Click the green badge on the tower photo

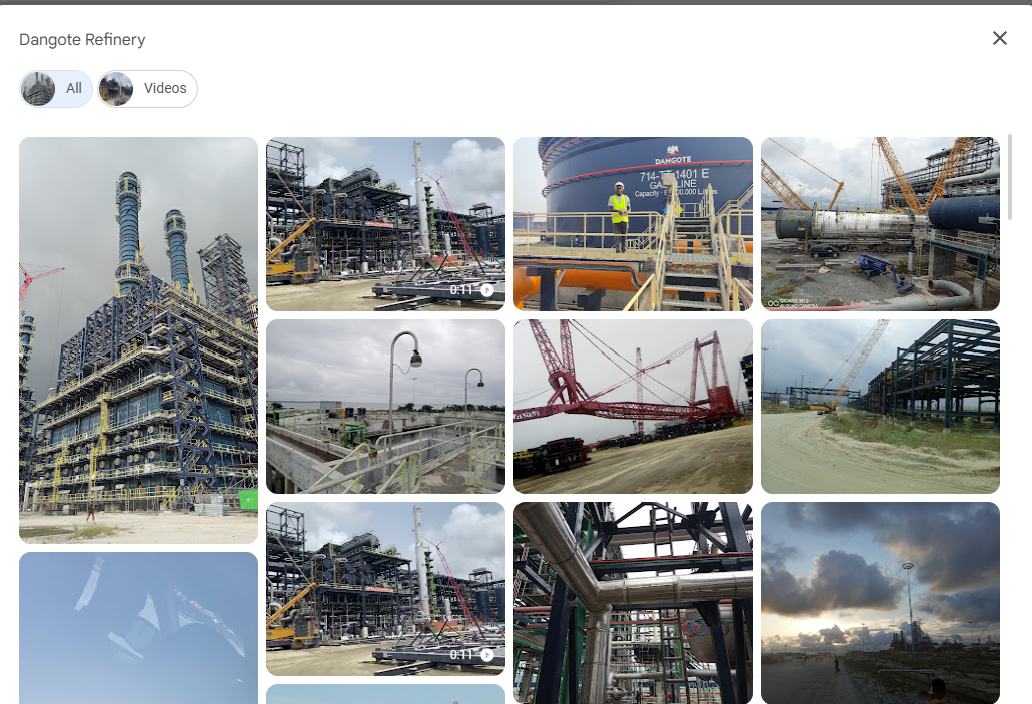click(x=250, y=500)
